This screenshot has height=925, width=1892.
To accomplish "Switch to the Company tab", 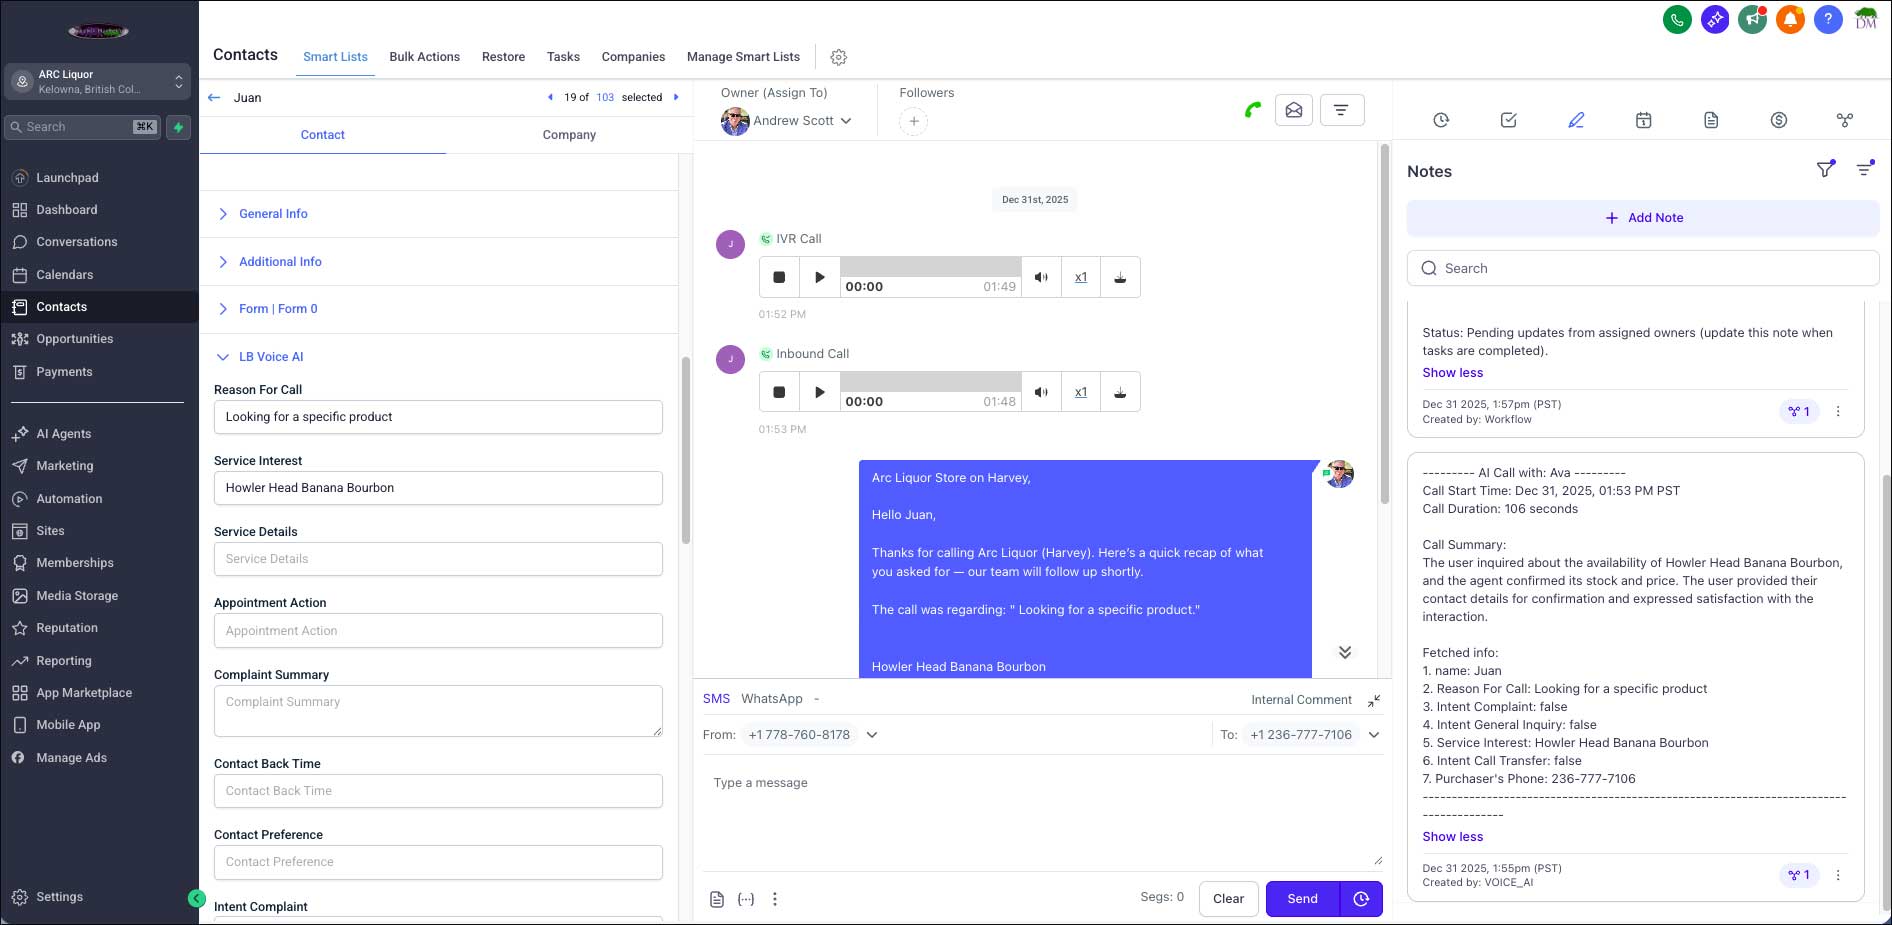I will coord(568,135).
